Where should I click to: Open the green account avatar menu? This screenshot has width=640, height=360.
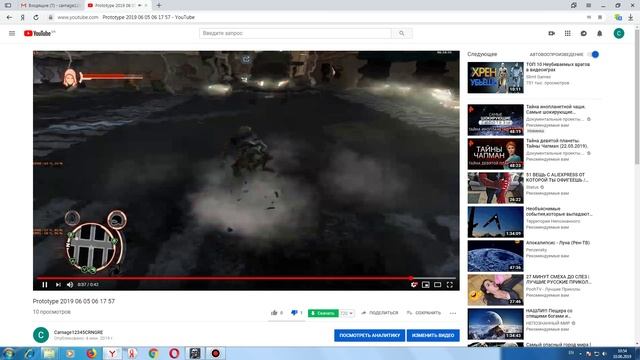coord(619,33)
